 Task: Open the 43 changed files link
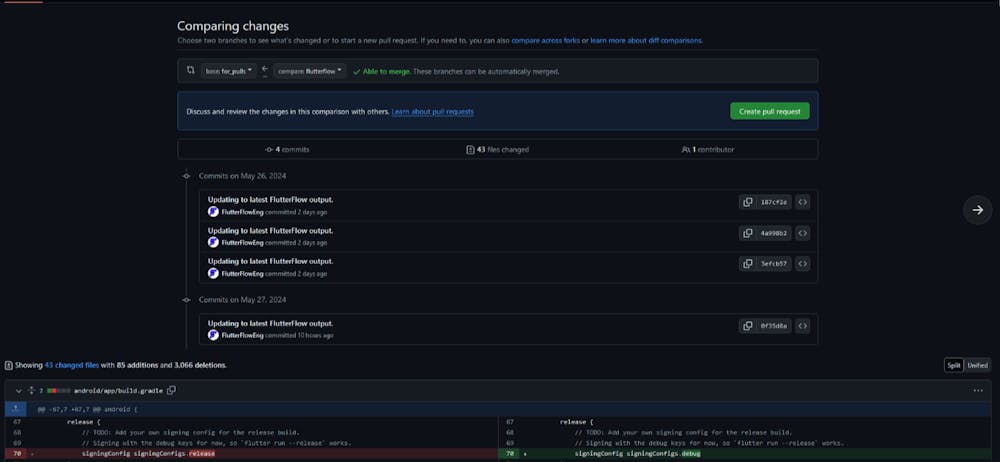pos(71,365)
